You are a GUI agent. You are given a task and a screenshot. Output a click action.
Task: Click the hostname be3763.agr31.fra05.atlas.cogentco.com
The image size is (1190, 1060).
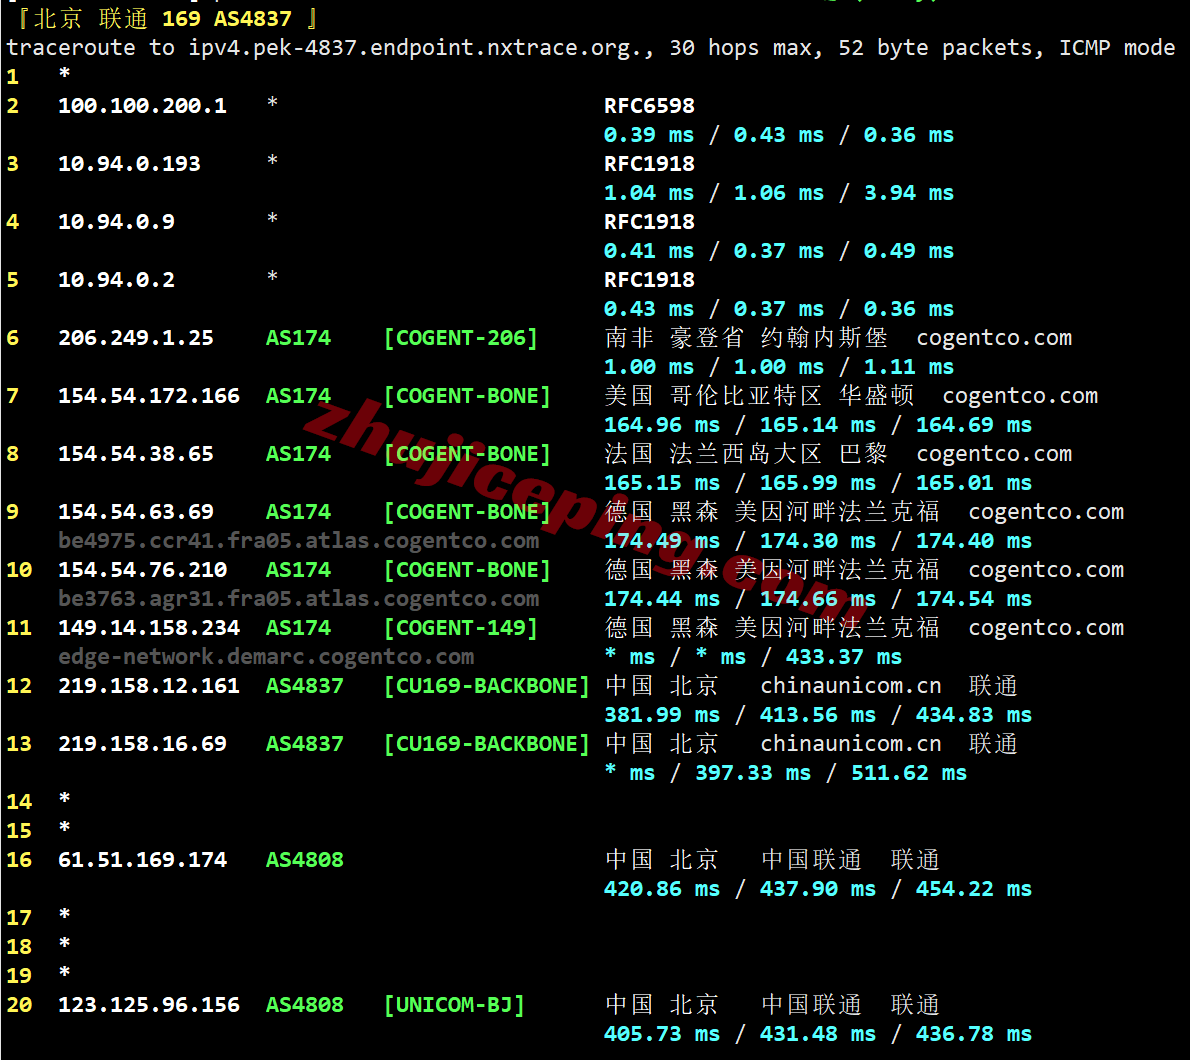298,599
